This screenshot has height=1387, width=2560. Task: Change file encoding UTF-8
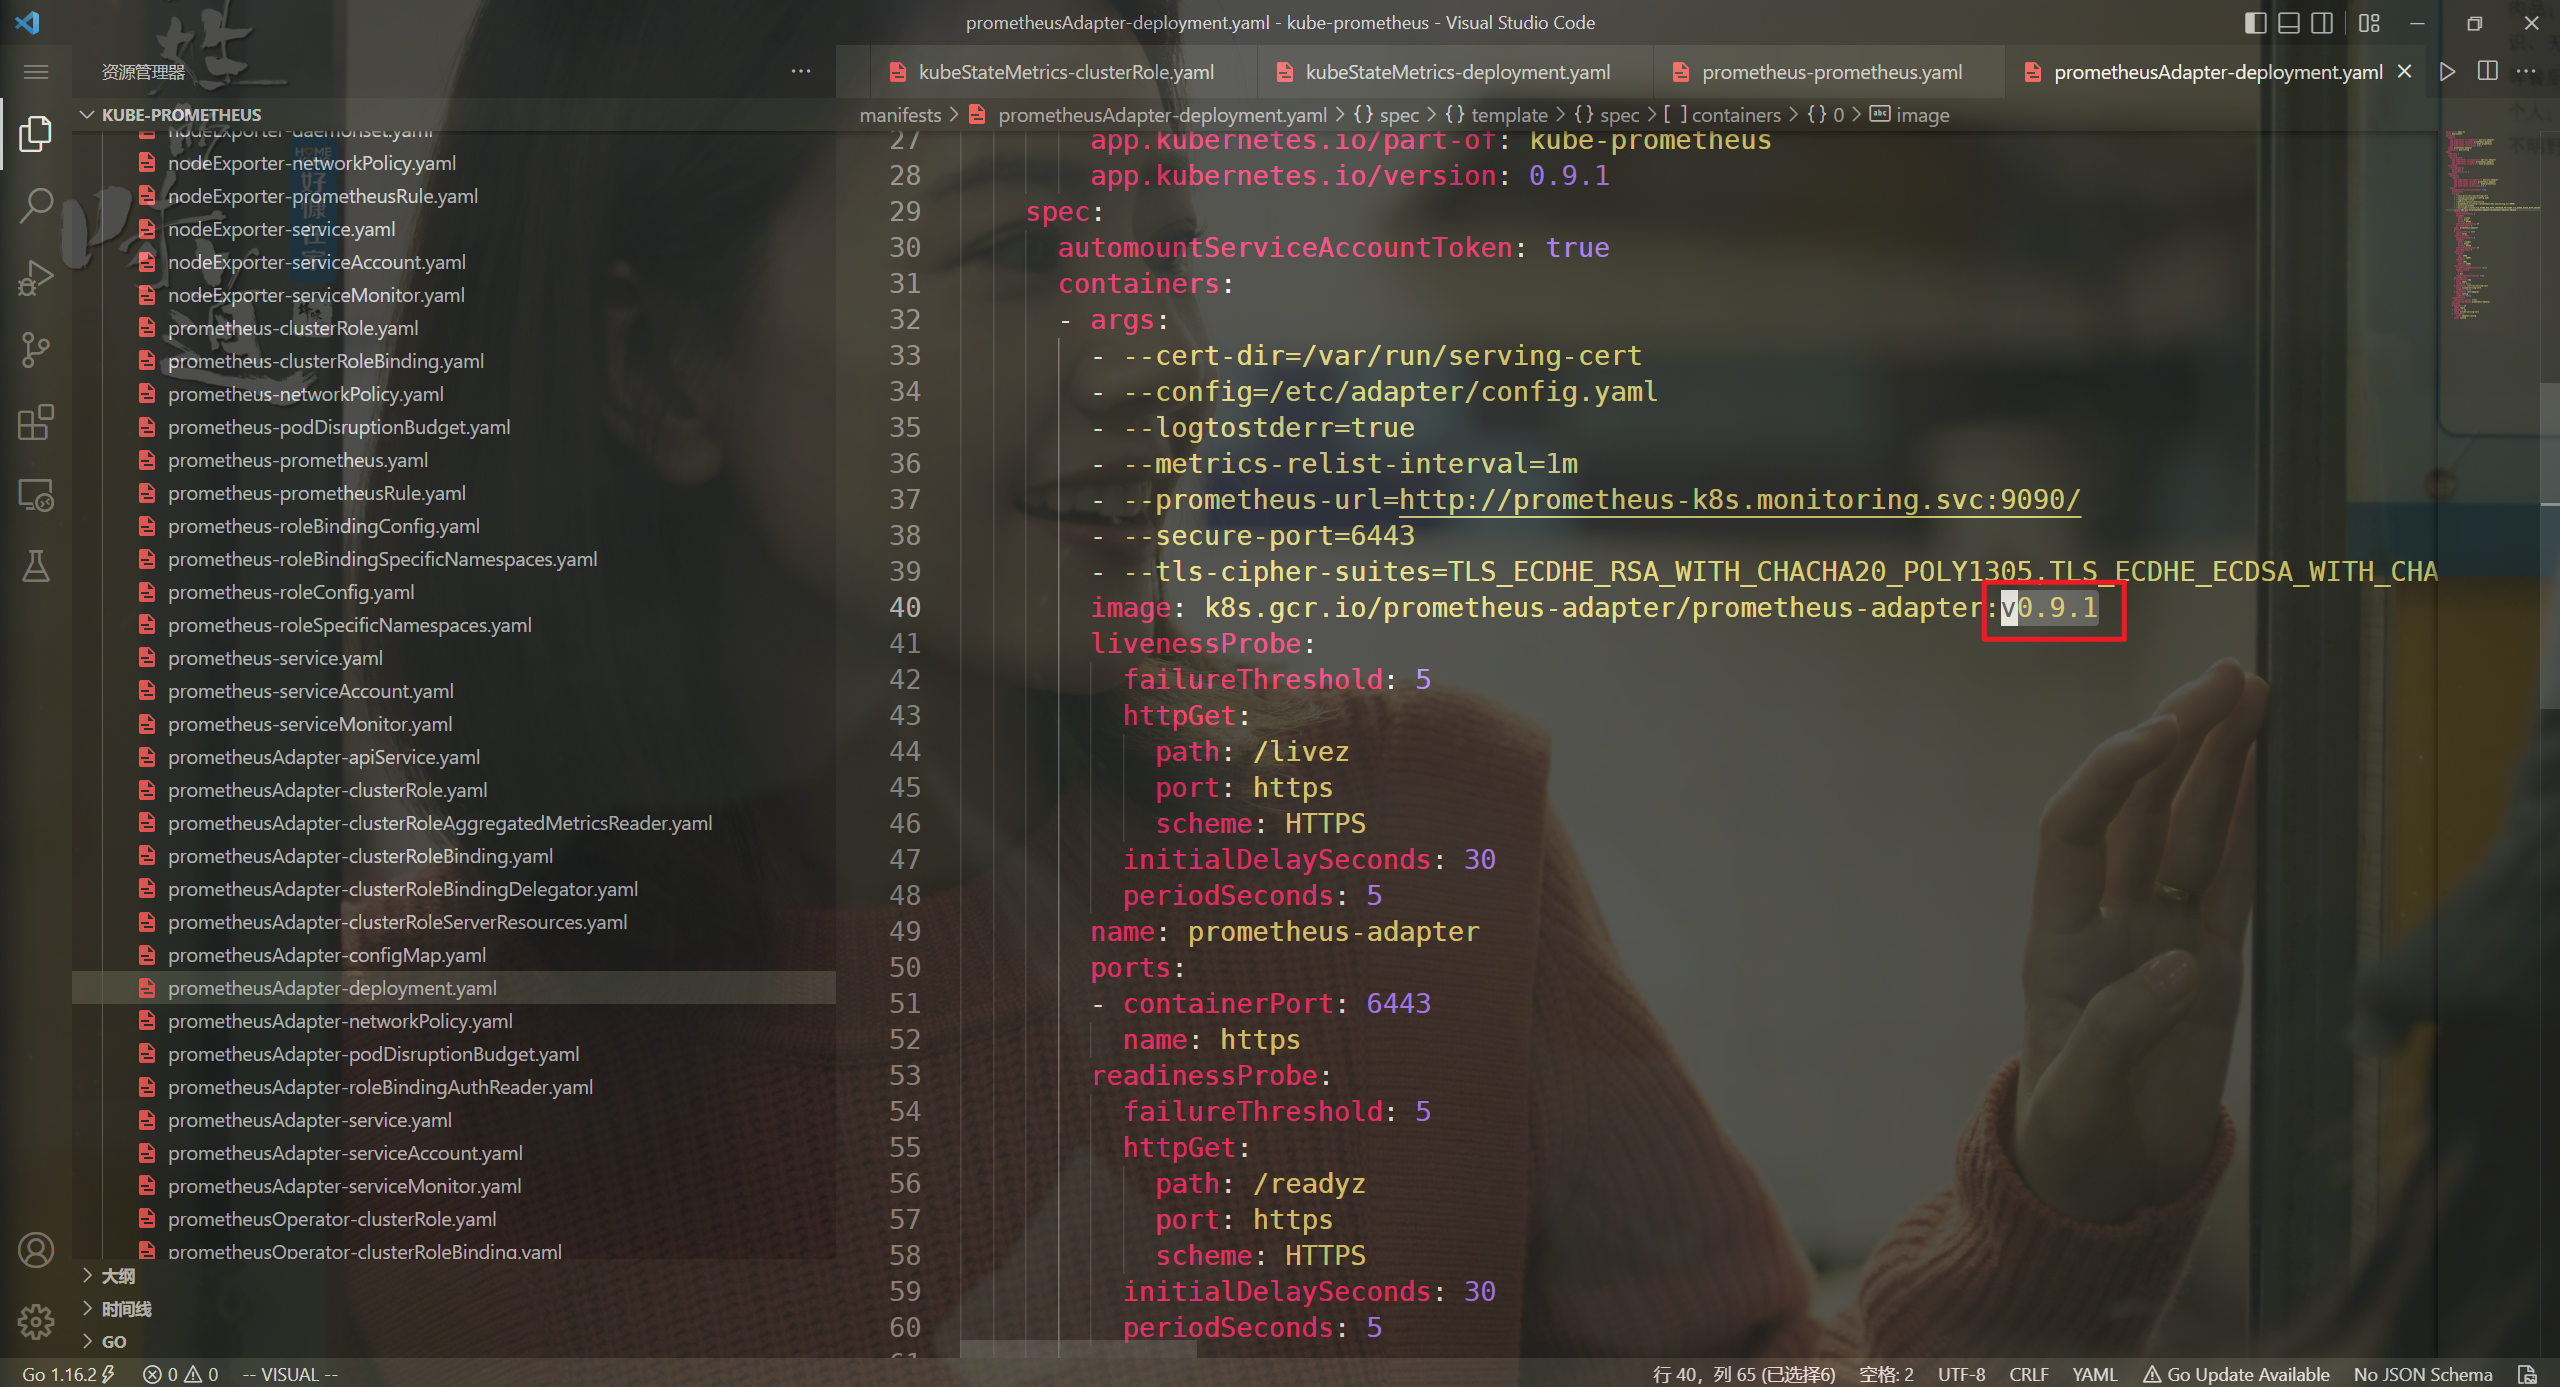coord(1961,1374)
